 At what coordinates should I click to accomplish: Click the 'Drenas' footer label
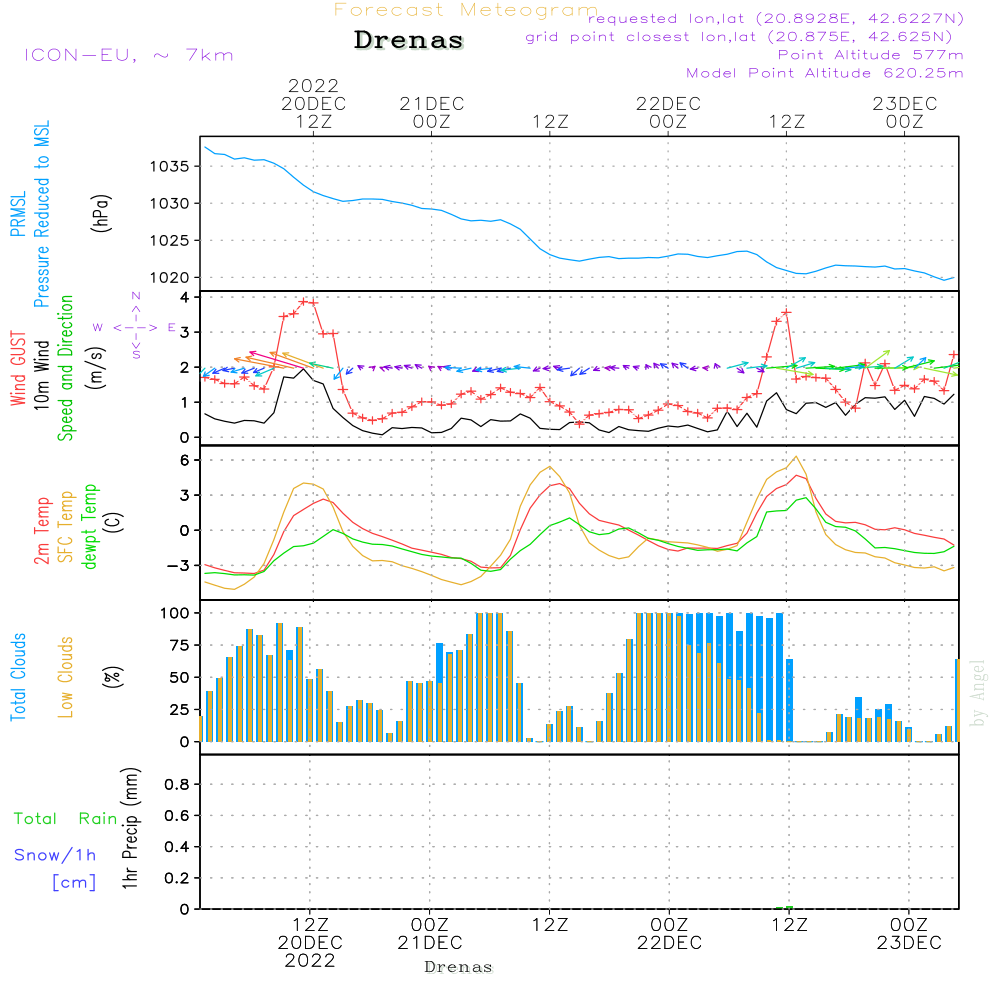click(x=459, y=967)
